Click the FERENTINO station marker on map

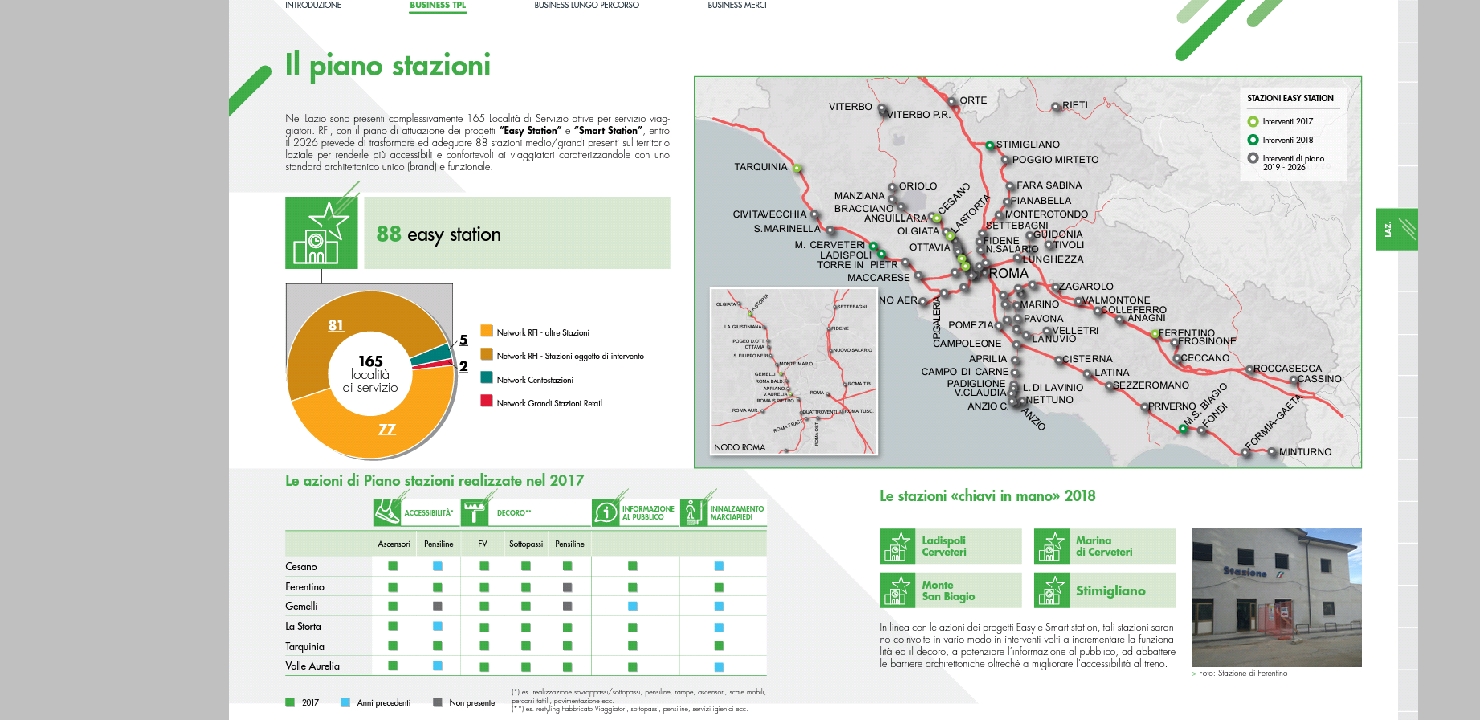click(x=1154, y=333)
